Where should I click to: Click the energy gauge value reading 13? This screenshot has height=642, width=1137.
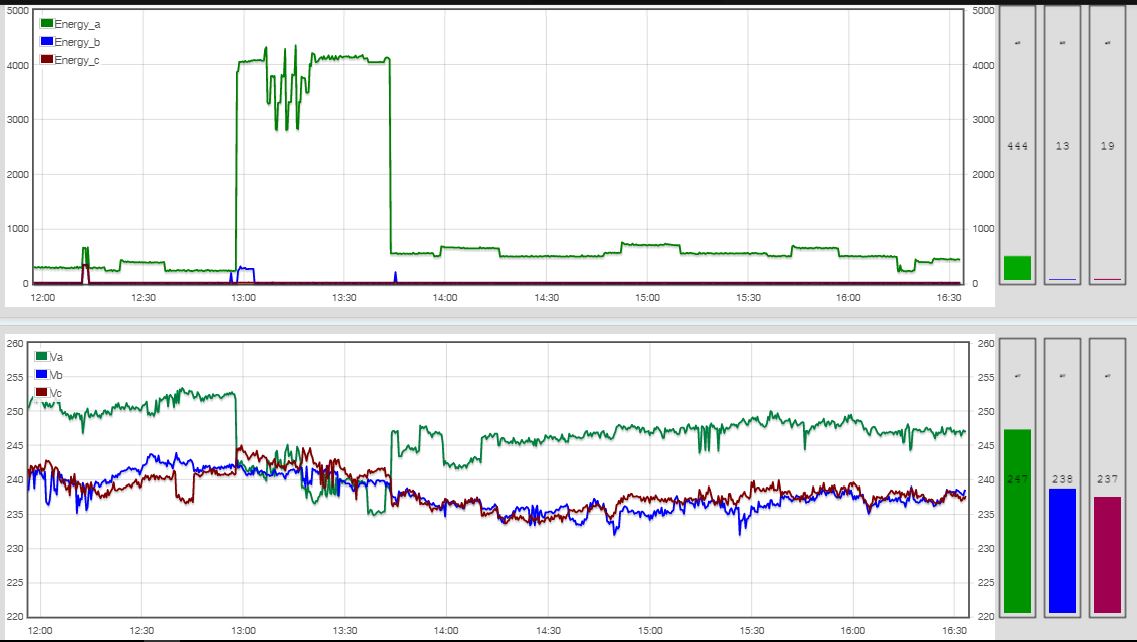[x=1062, y=146]
